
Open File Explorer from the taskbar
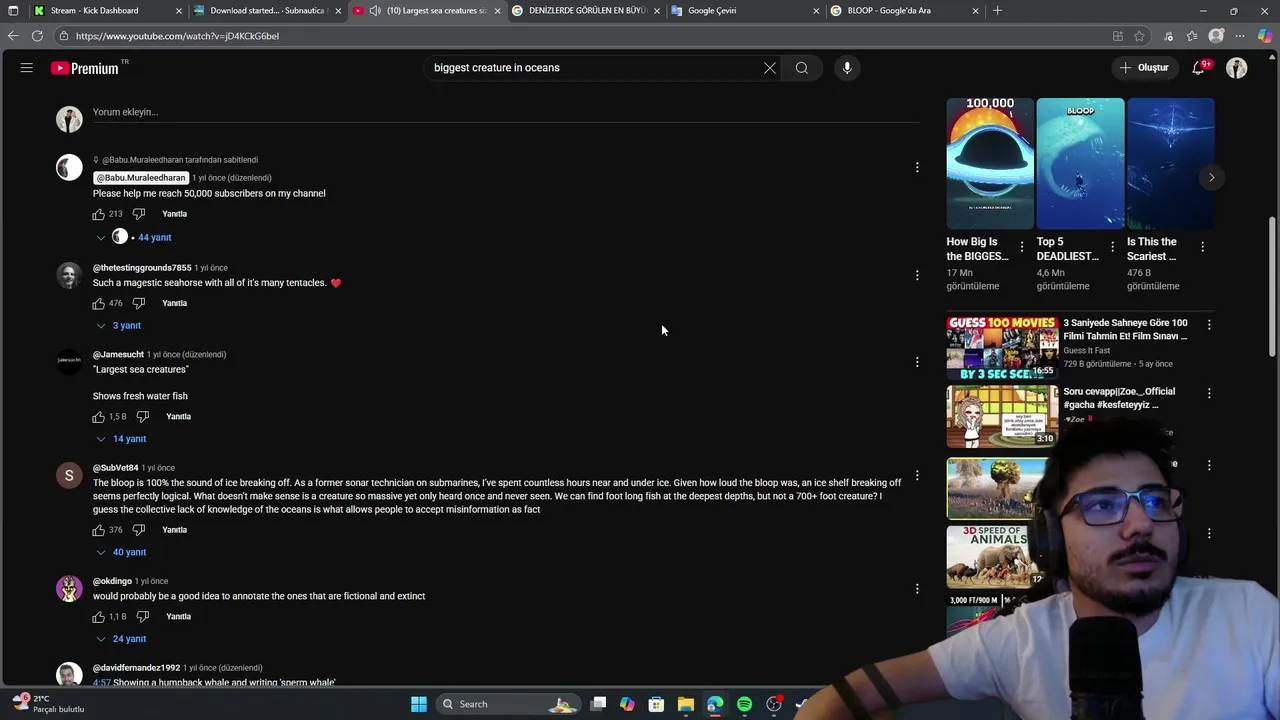(x=686, y=704)
